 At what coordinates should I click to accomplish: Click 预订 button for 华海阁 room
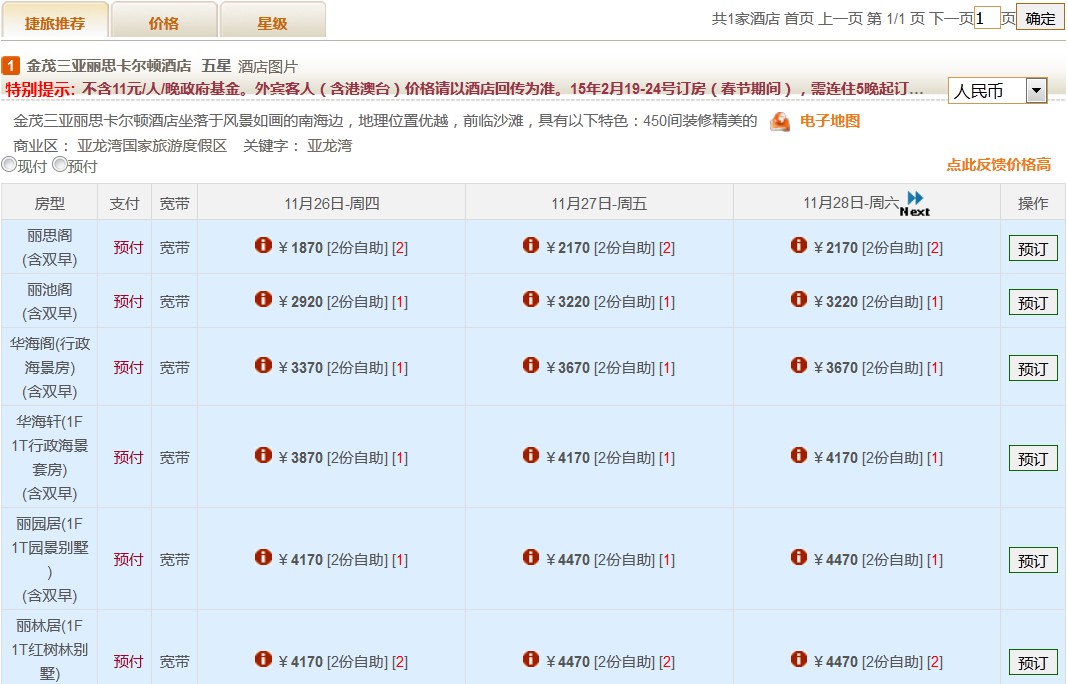pyautogui.click(x=1032, y=368)
